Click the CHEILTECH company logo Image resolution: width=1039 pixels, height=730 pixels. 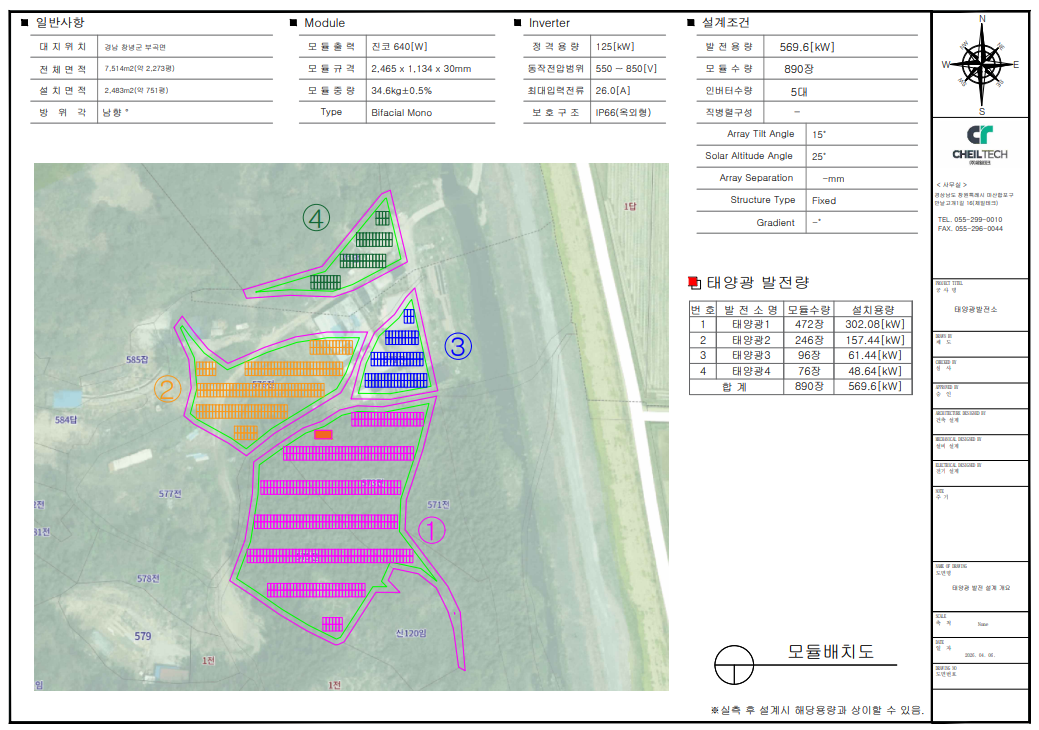980,141
